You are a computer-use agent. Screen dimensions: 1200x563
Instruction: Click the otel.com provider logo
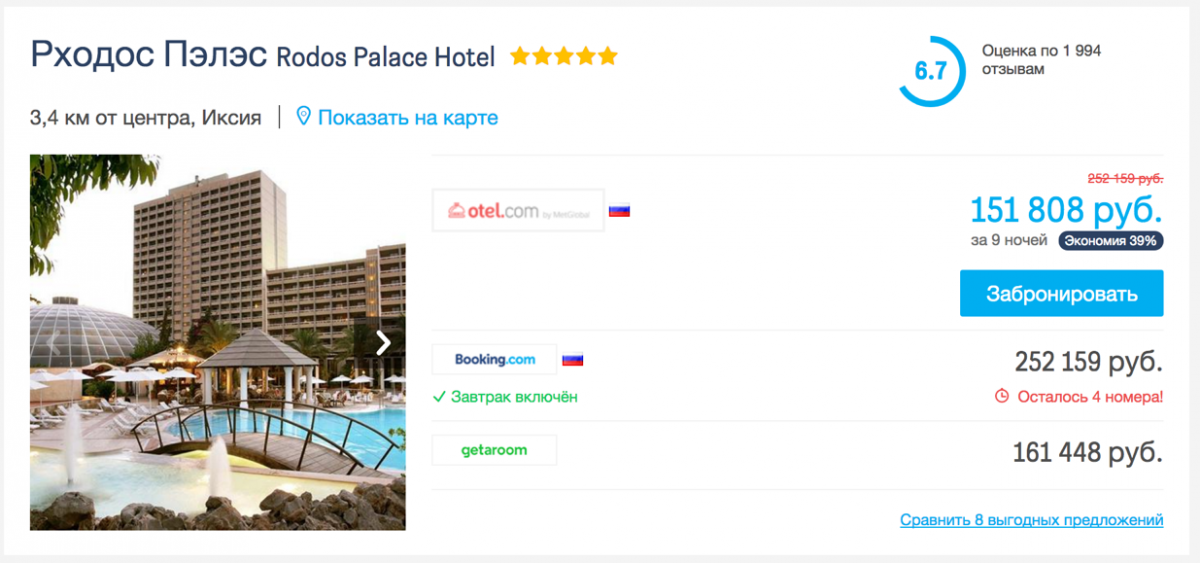pos(518,211)
